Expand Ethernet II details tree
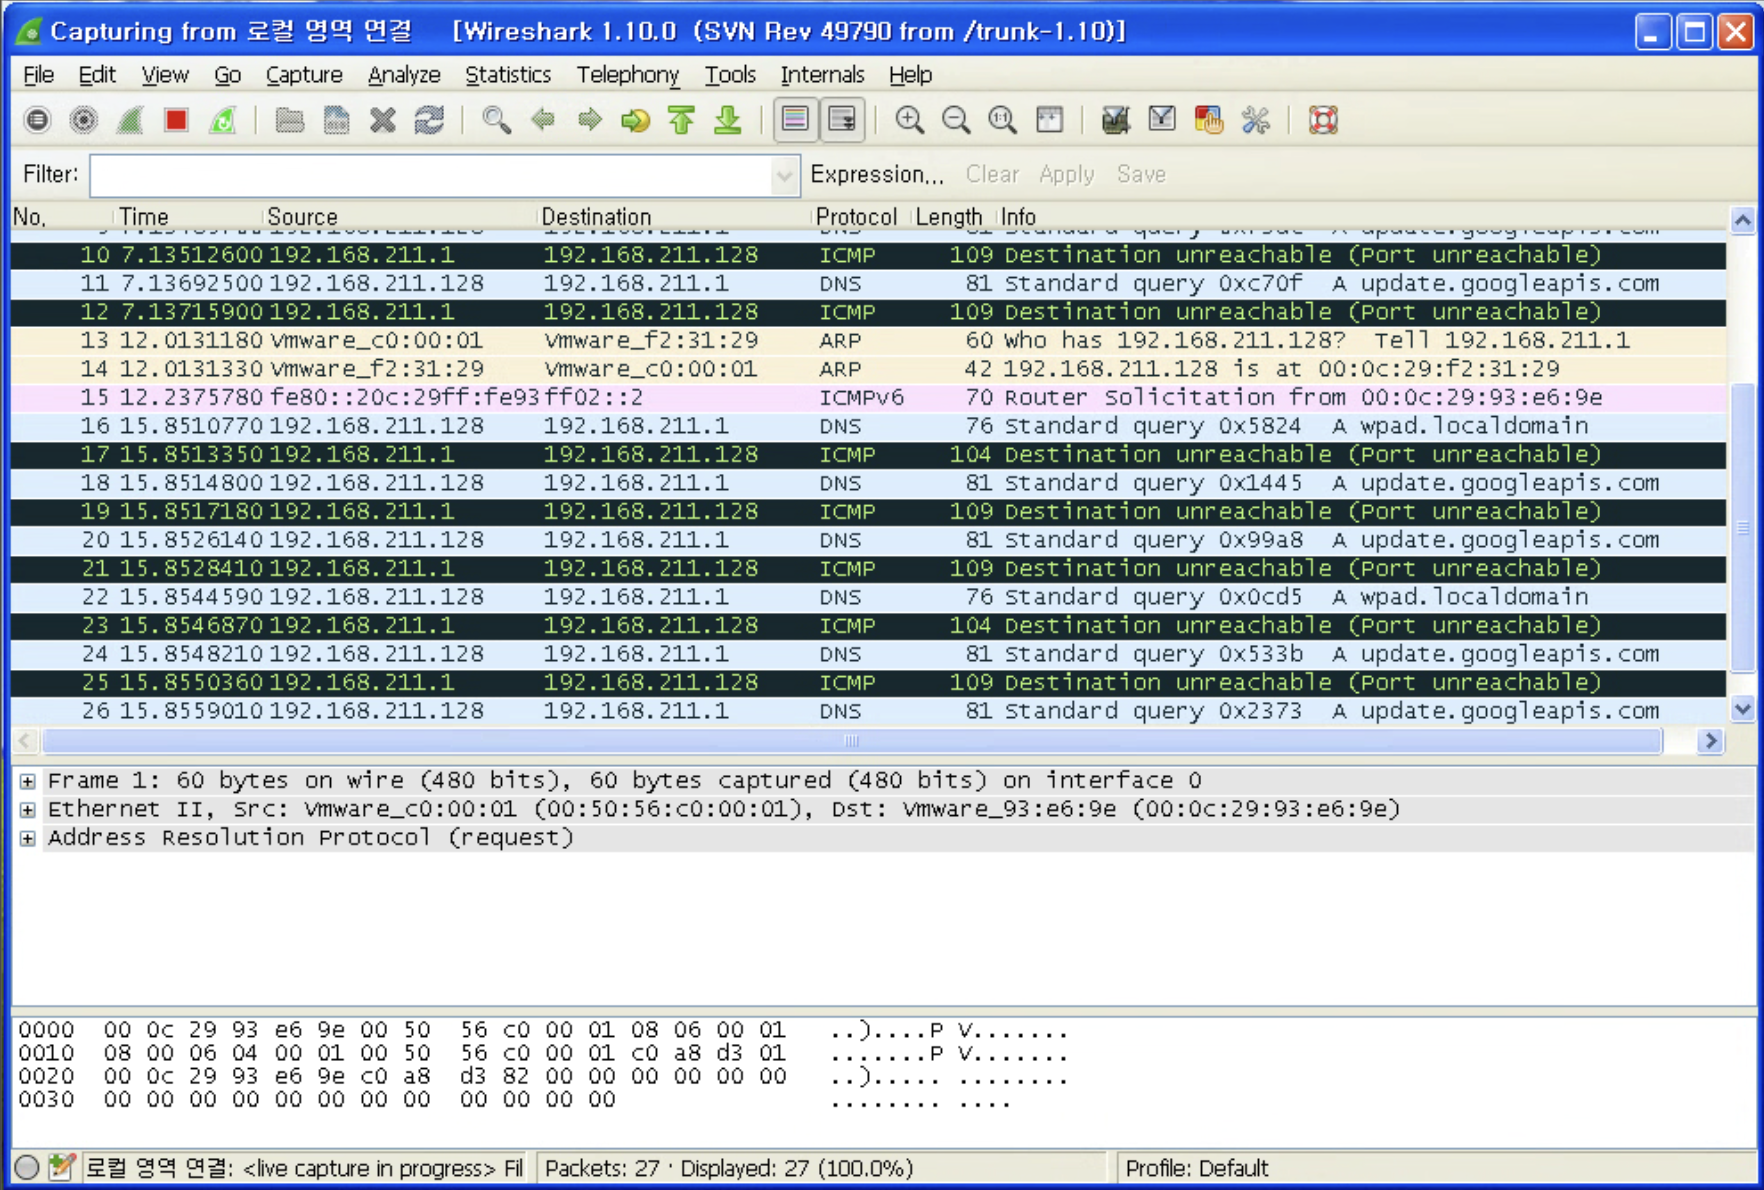This screenshot has height=1190, width=1764. click(x=28, y=809)
